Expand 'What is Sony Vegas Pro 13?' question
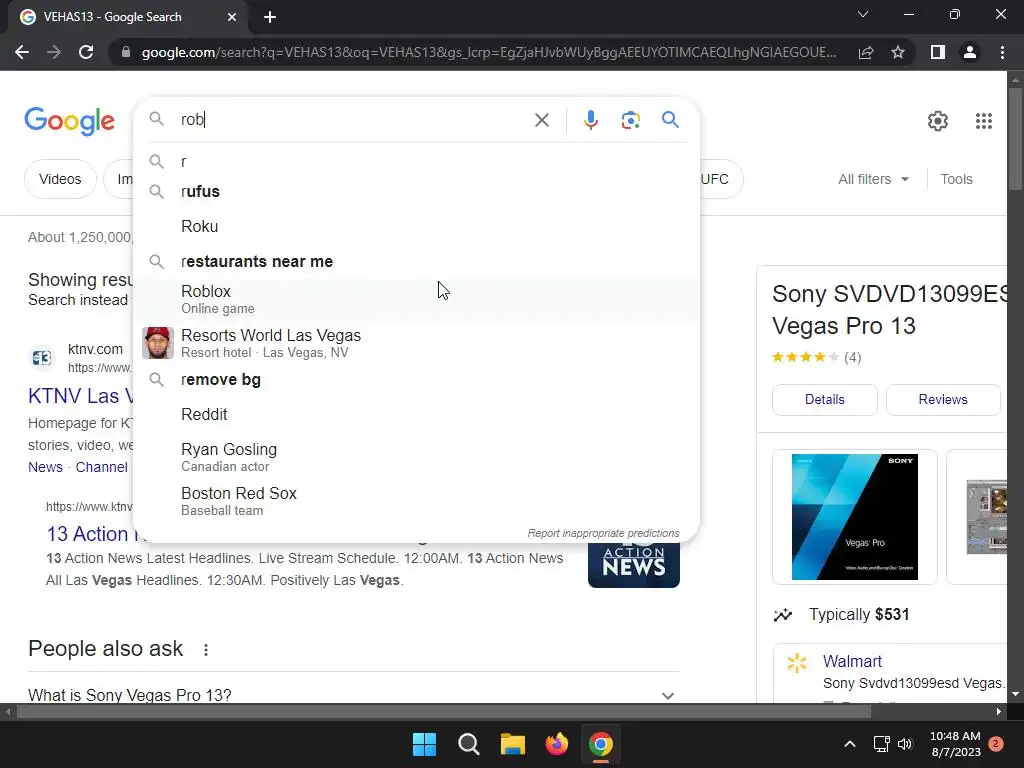 coord(353,695)
